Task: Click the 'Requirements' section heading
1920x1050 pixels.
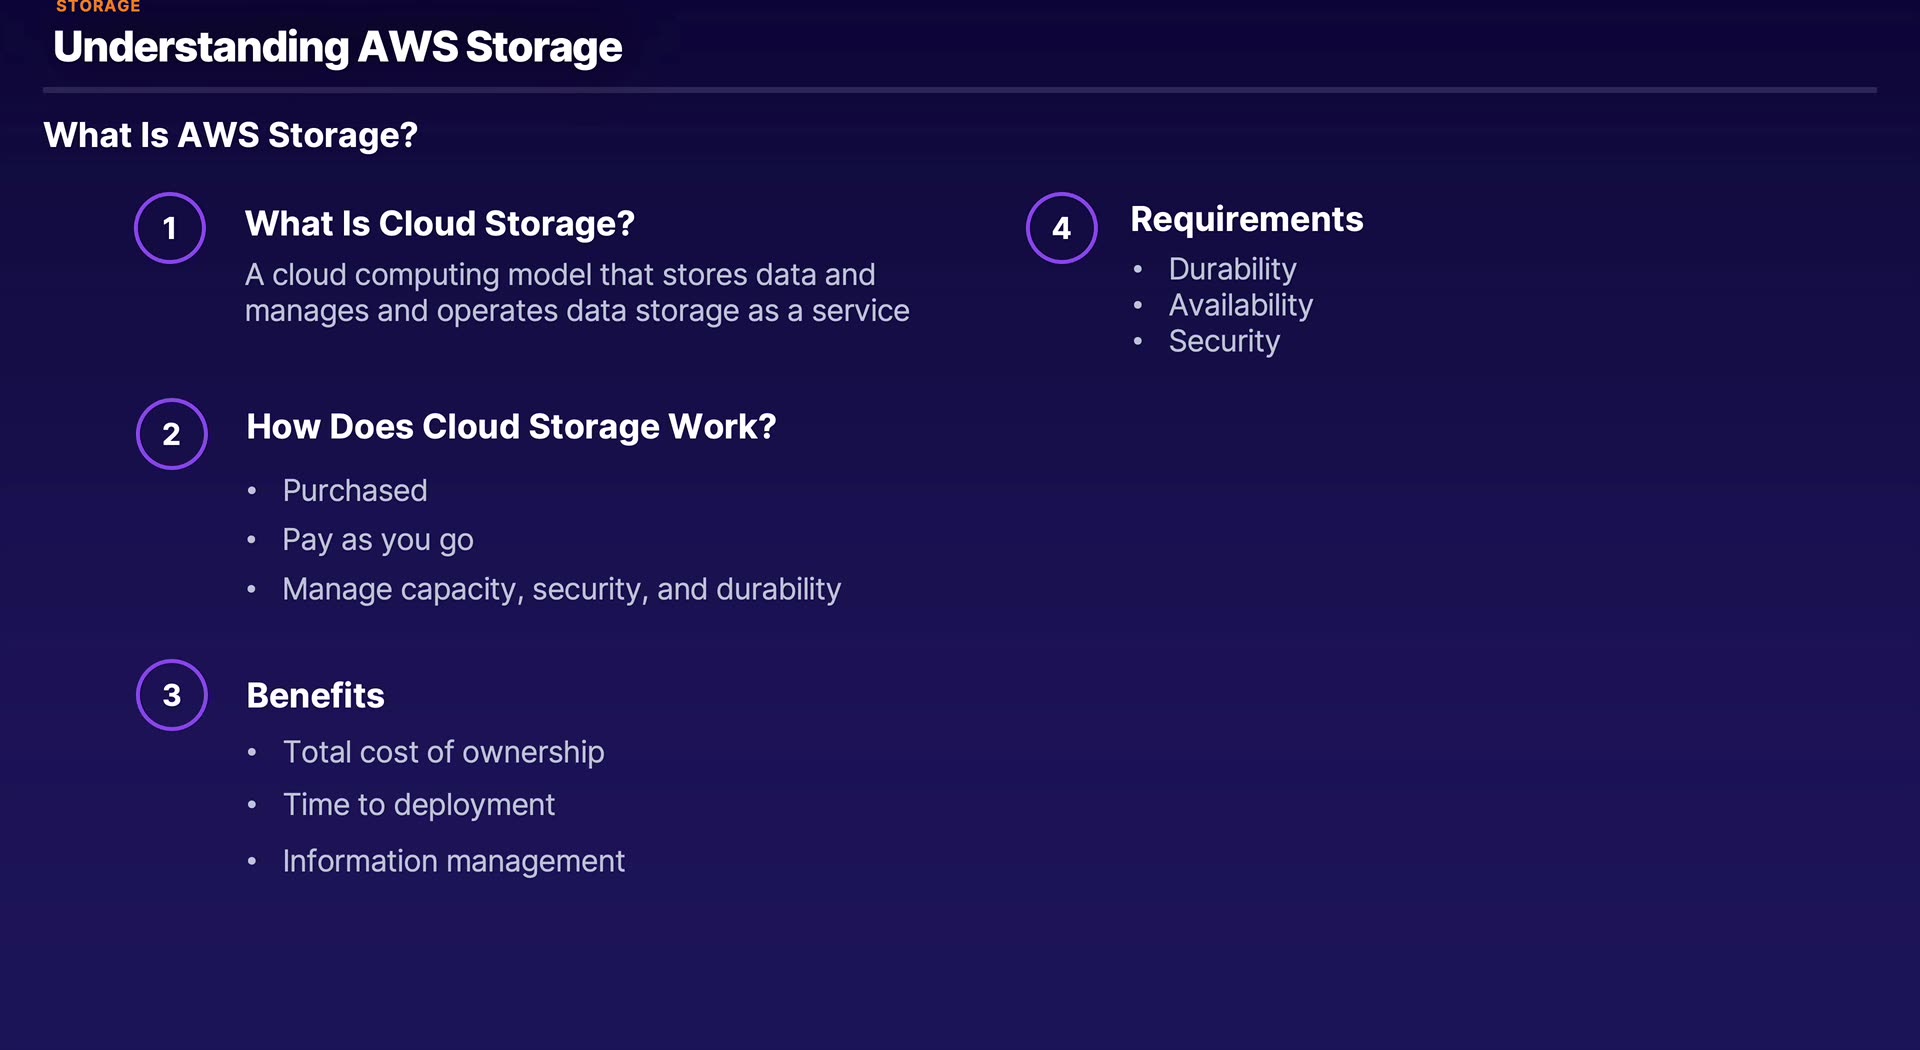Action: click(1247, 219)
